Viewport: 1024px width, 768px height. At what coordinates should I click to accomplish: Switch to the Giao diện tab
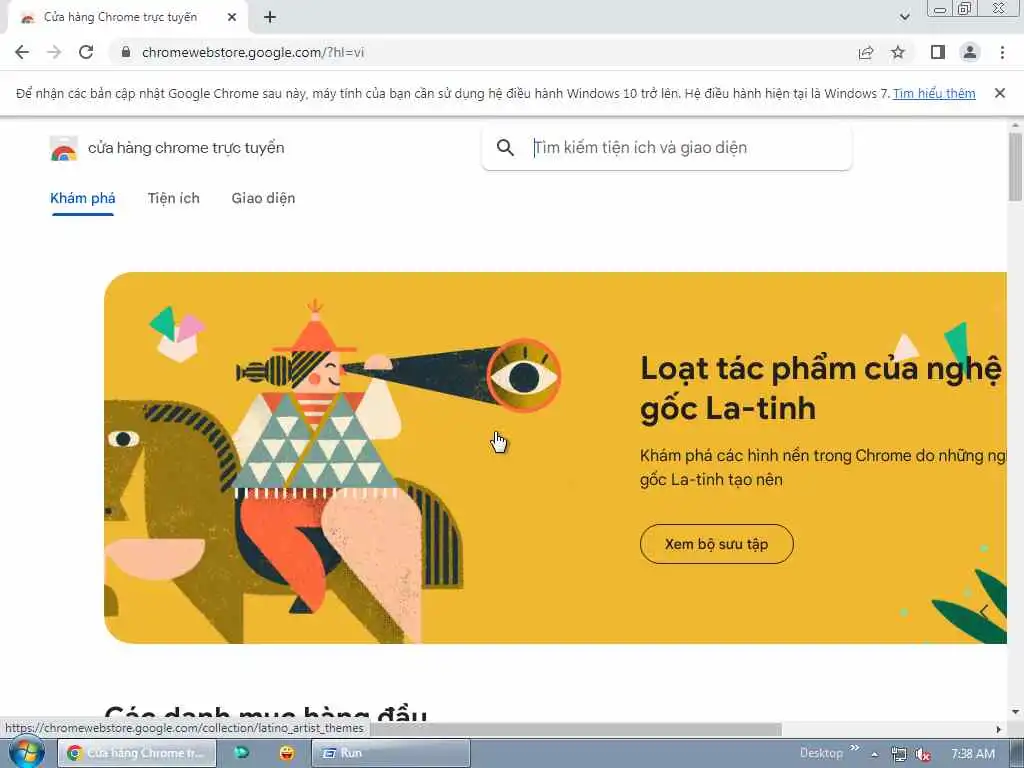point(263,199)
